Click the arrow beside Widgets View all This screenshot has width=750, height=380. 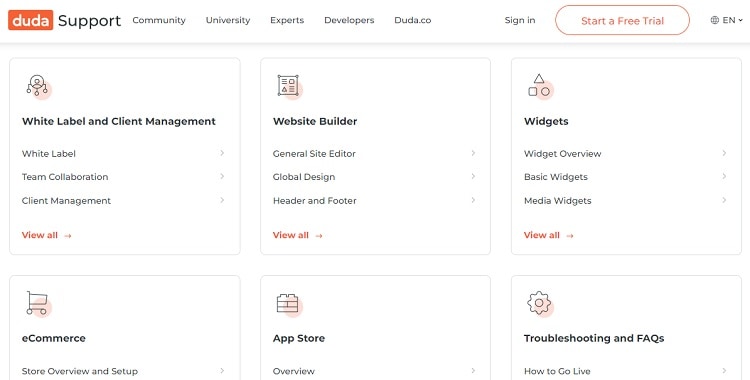(x=570, y=235)
